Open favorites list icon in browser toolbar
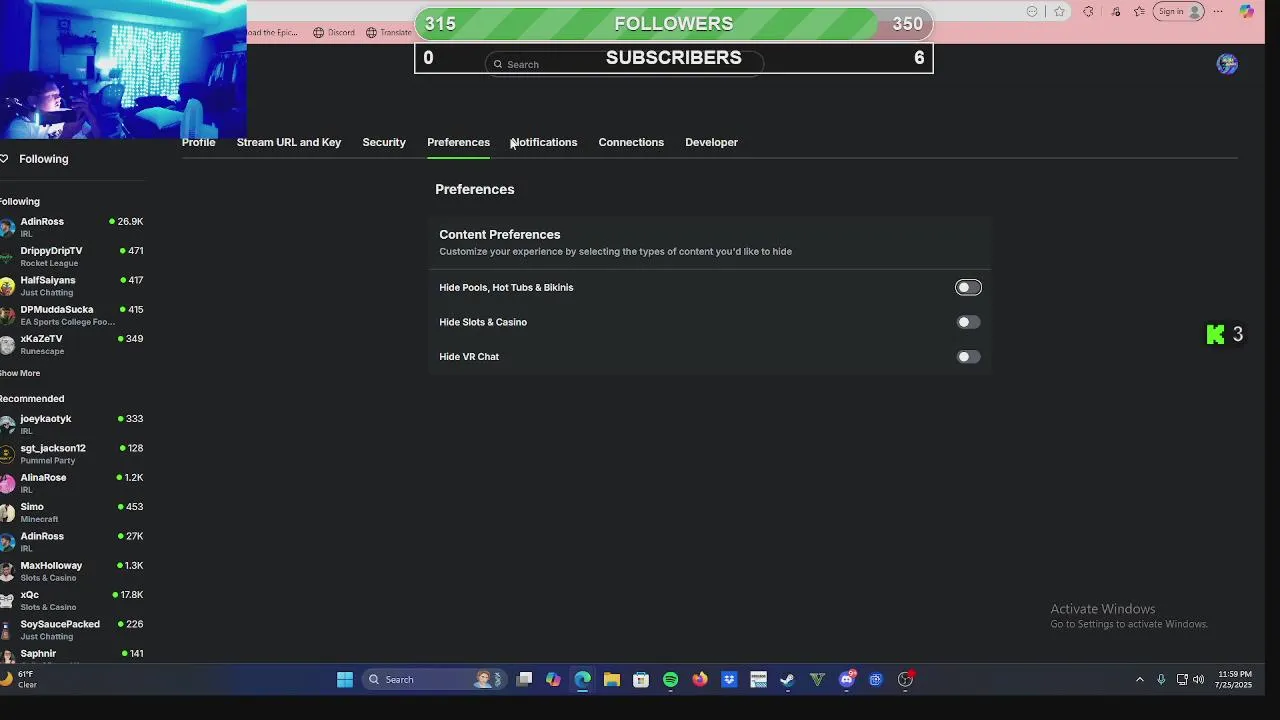 (1140, 12)
